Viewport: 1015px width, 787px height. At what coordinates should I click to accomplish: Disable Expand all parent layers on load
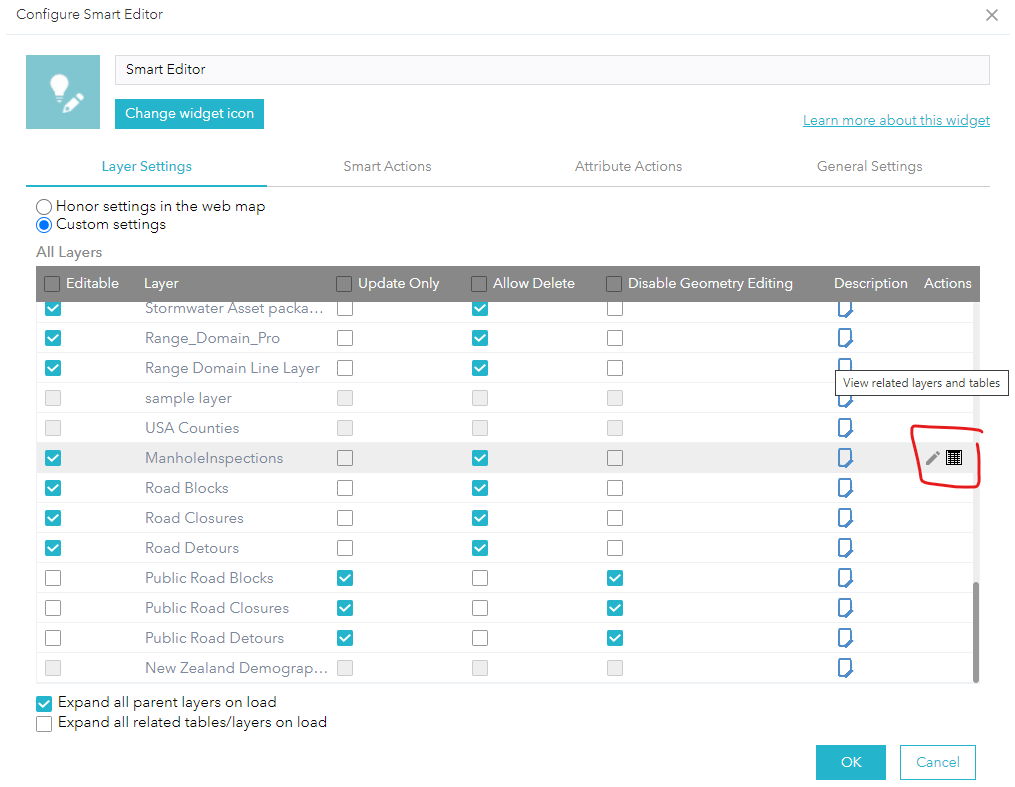(44, 704)
